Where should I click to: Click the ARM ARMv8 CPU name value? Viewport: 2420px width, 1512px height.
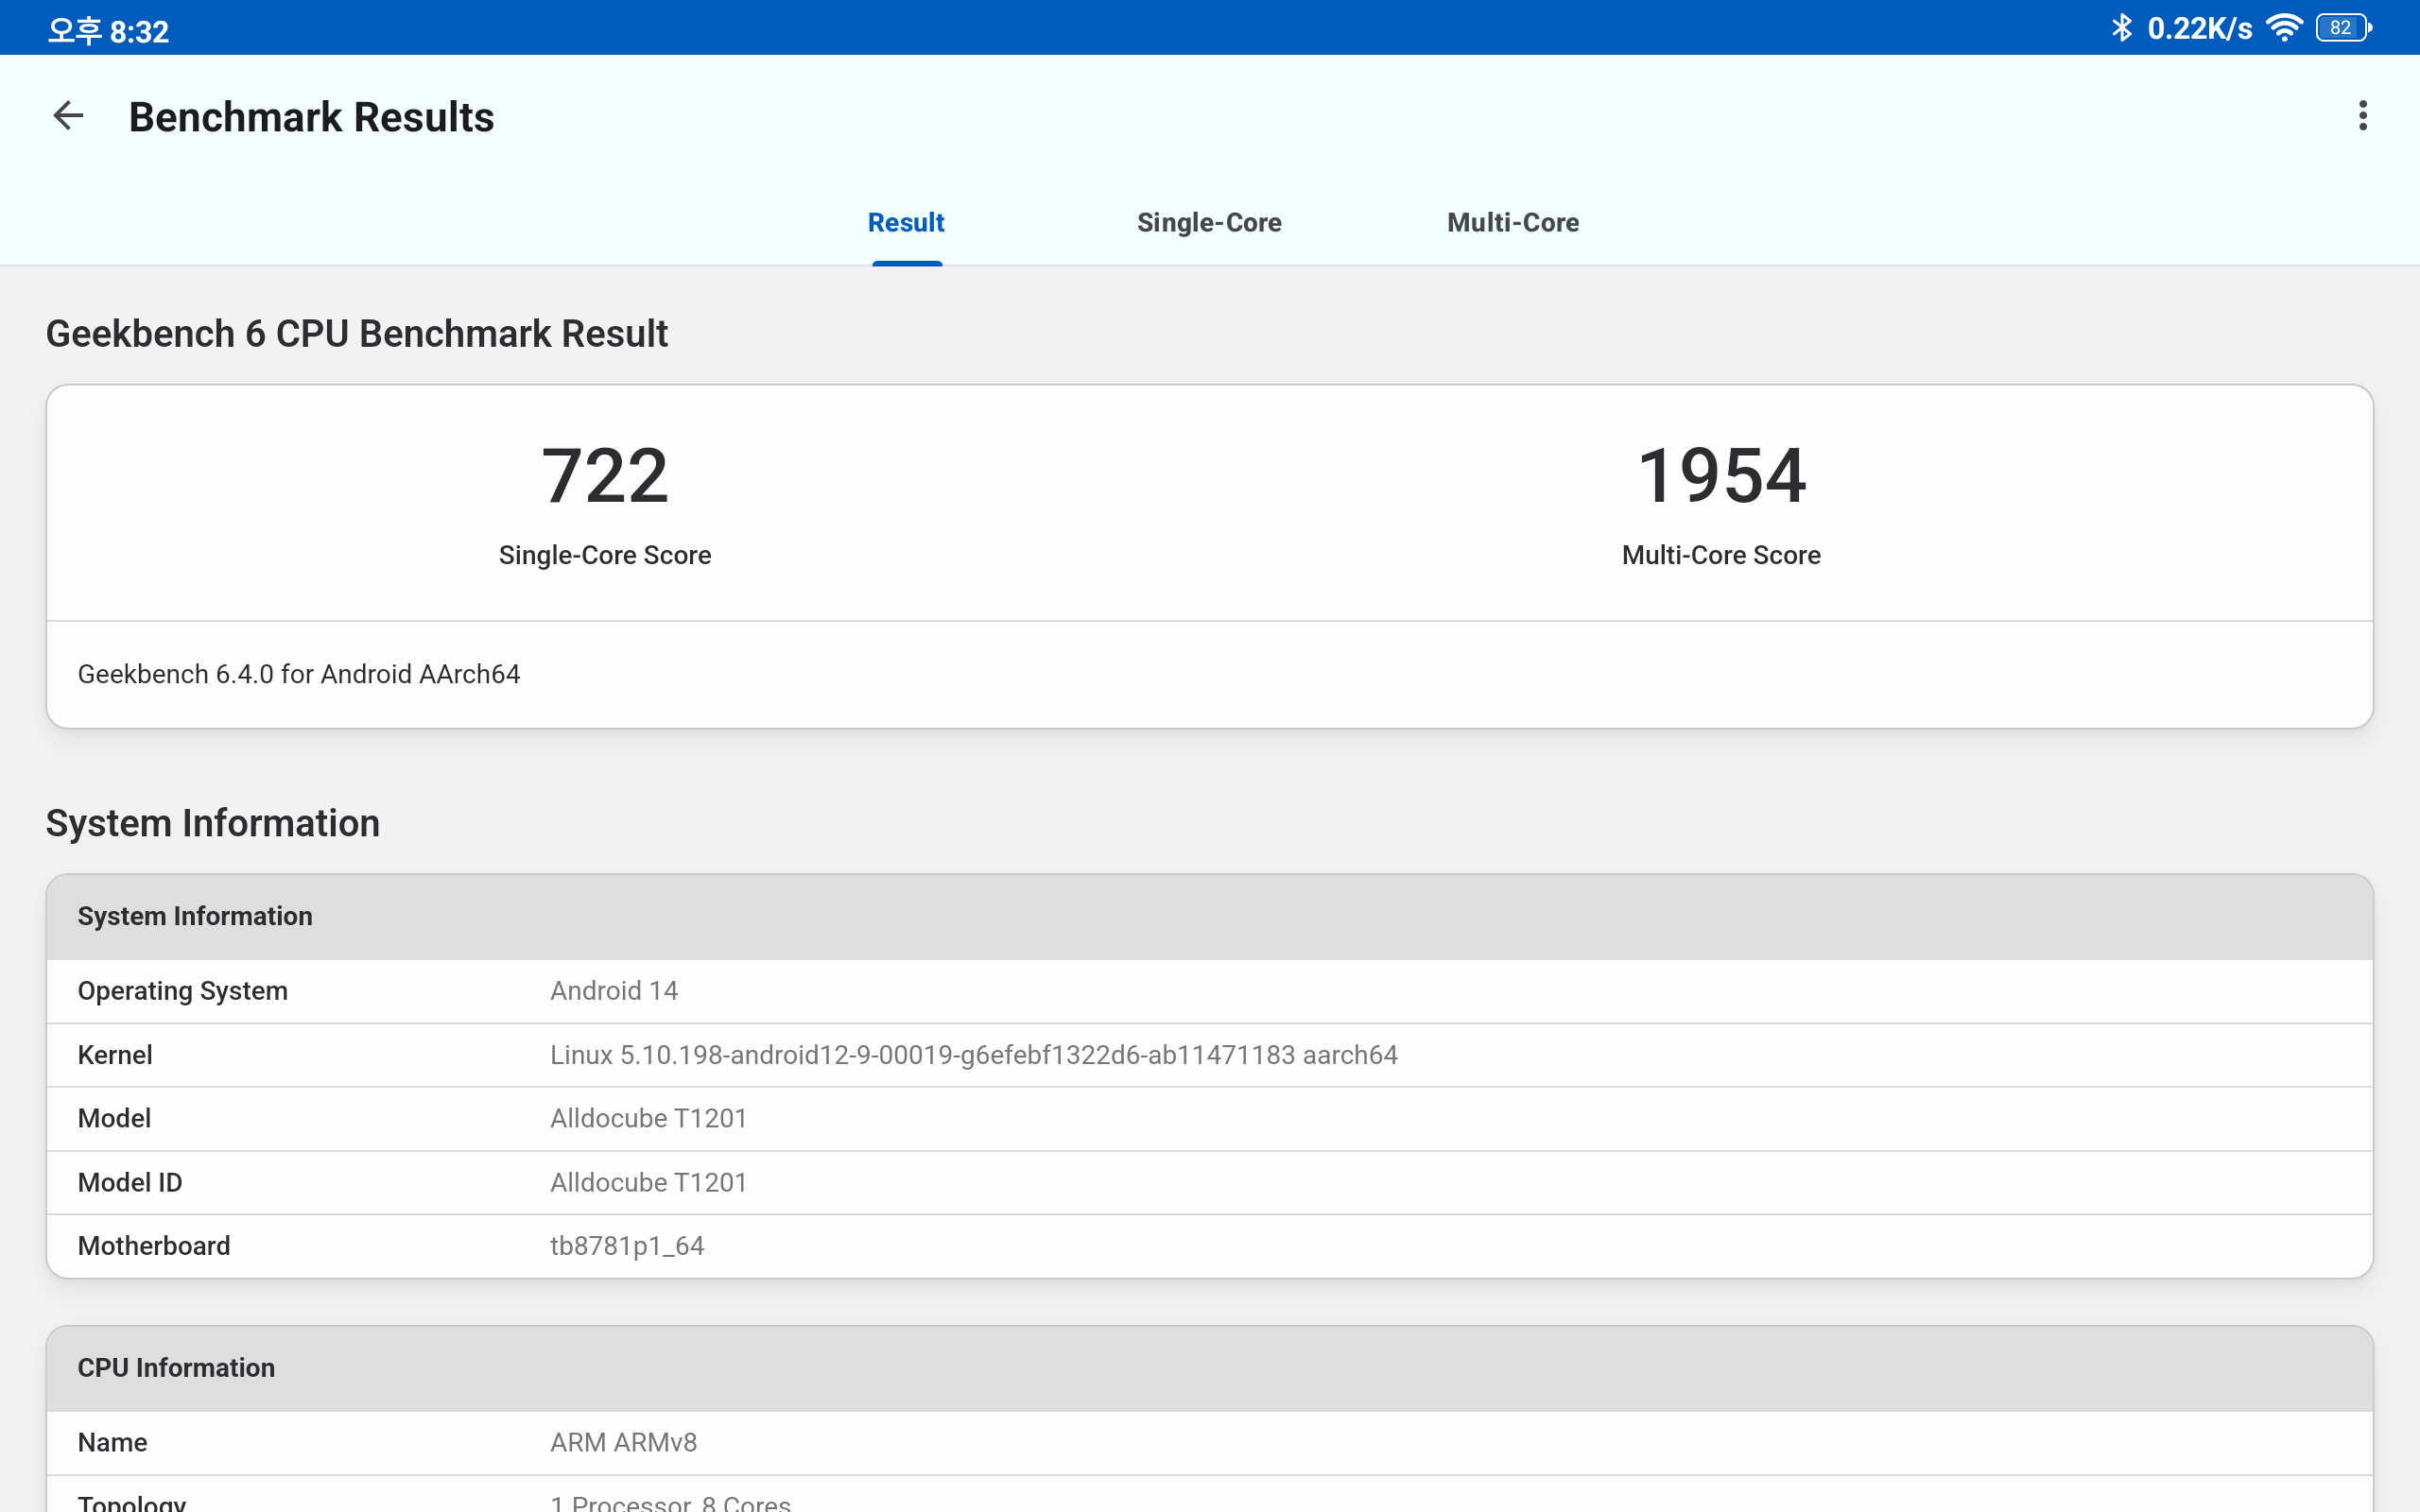click(x=624, y=1442)
